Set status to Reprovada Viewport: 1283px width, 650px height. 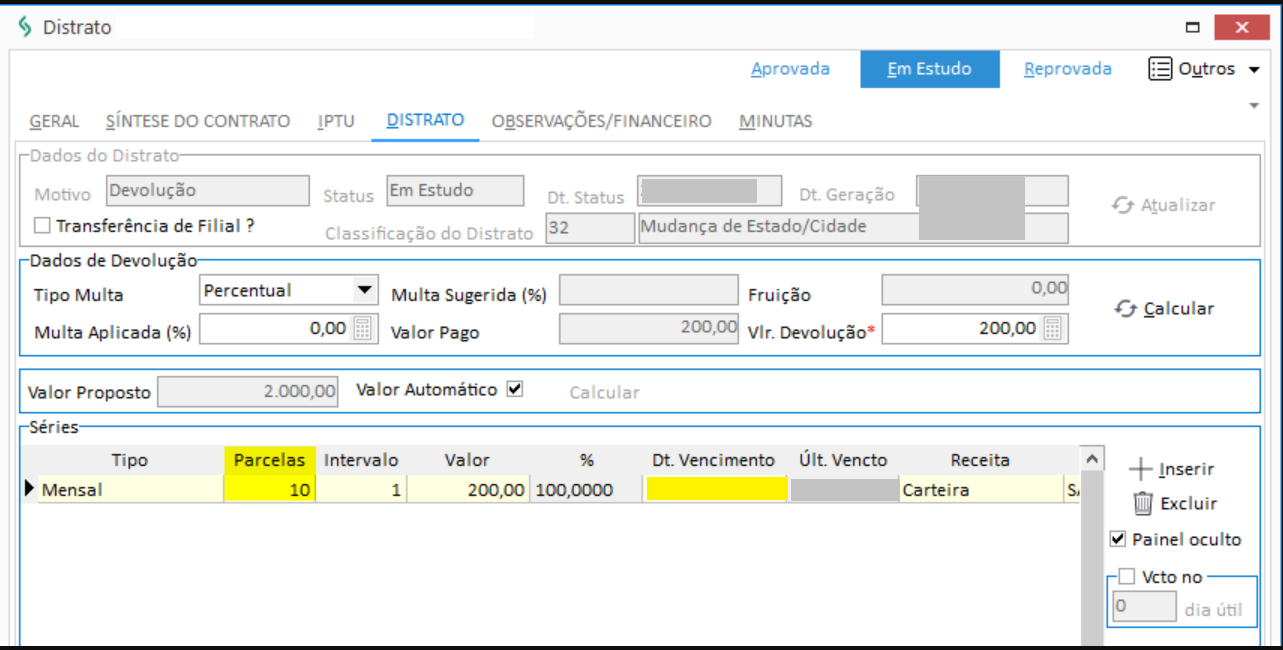(x=1068, y=69)
